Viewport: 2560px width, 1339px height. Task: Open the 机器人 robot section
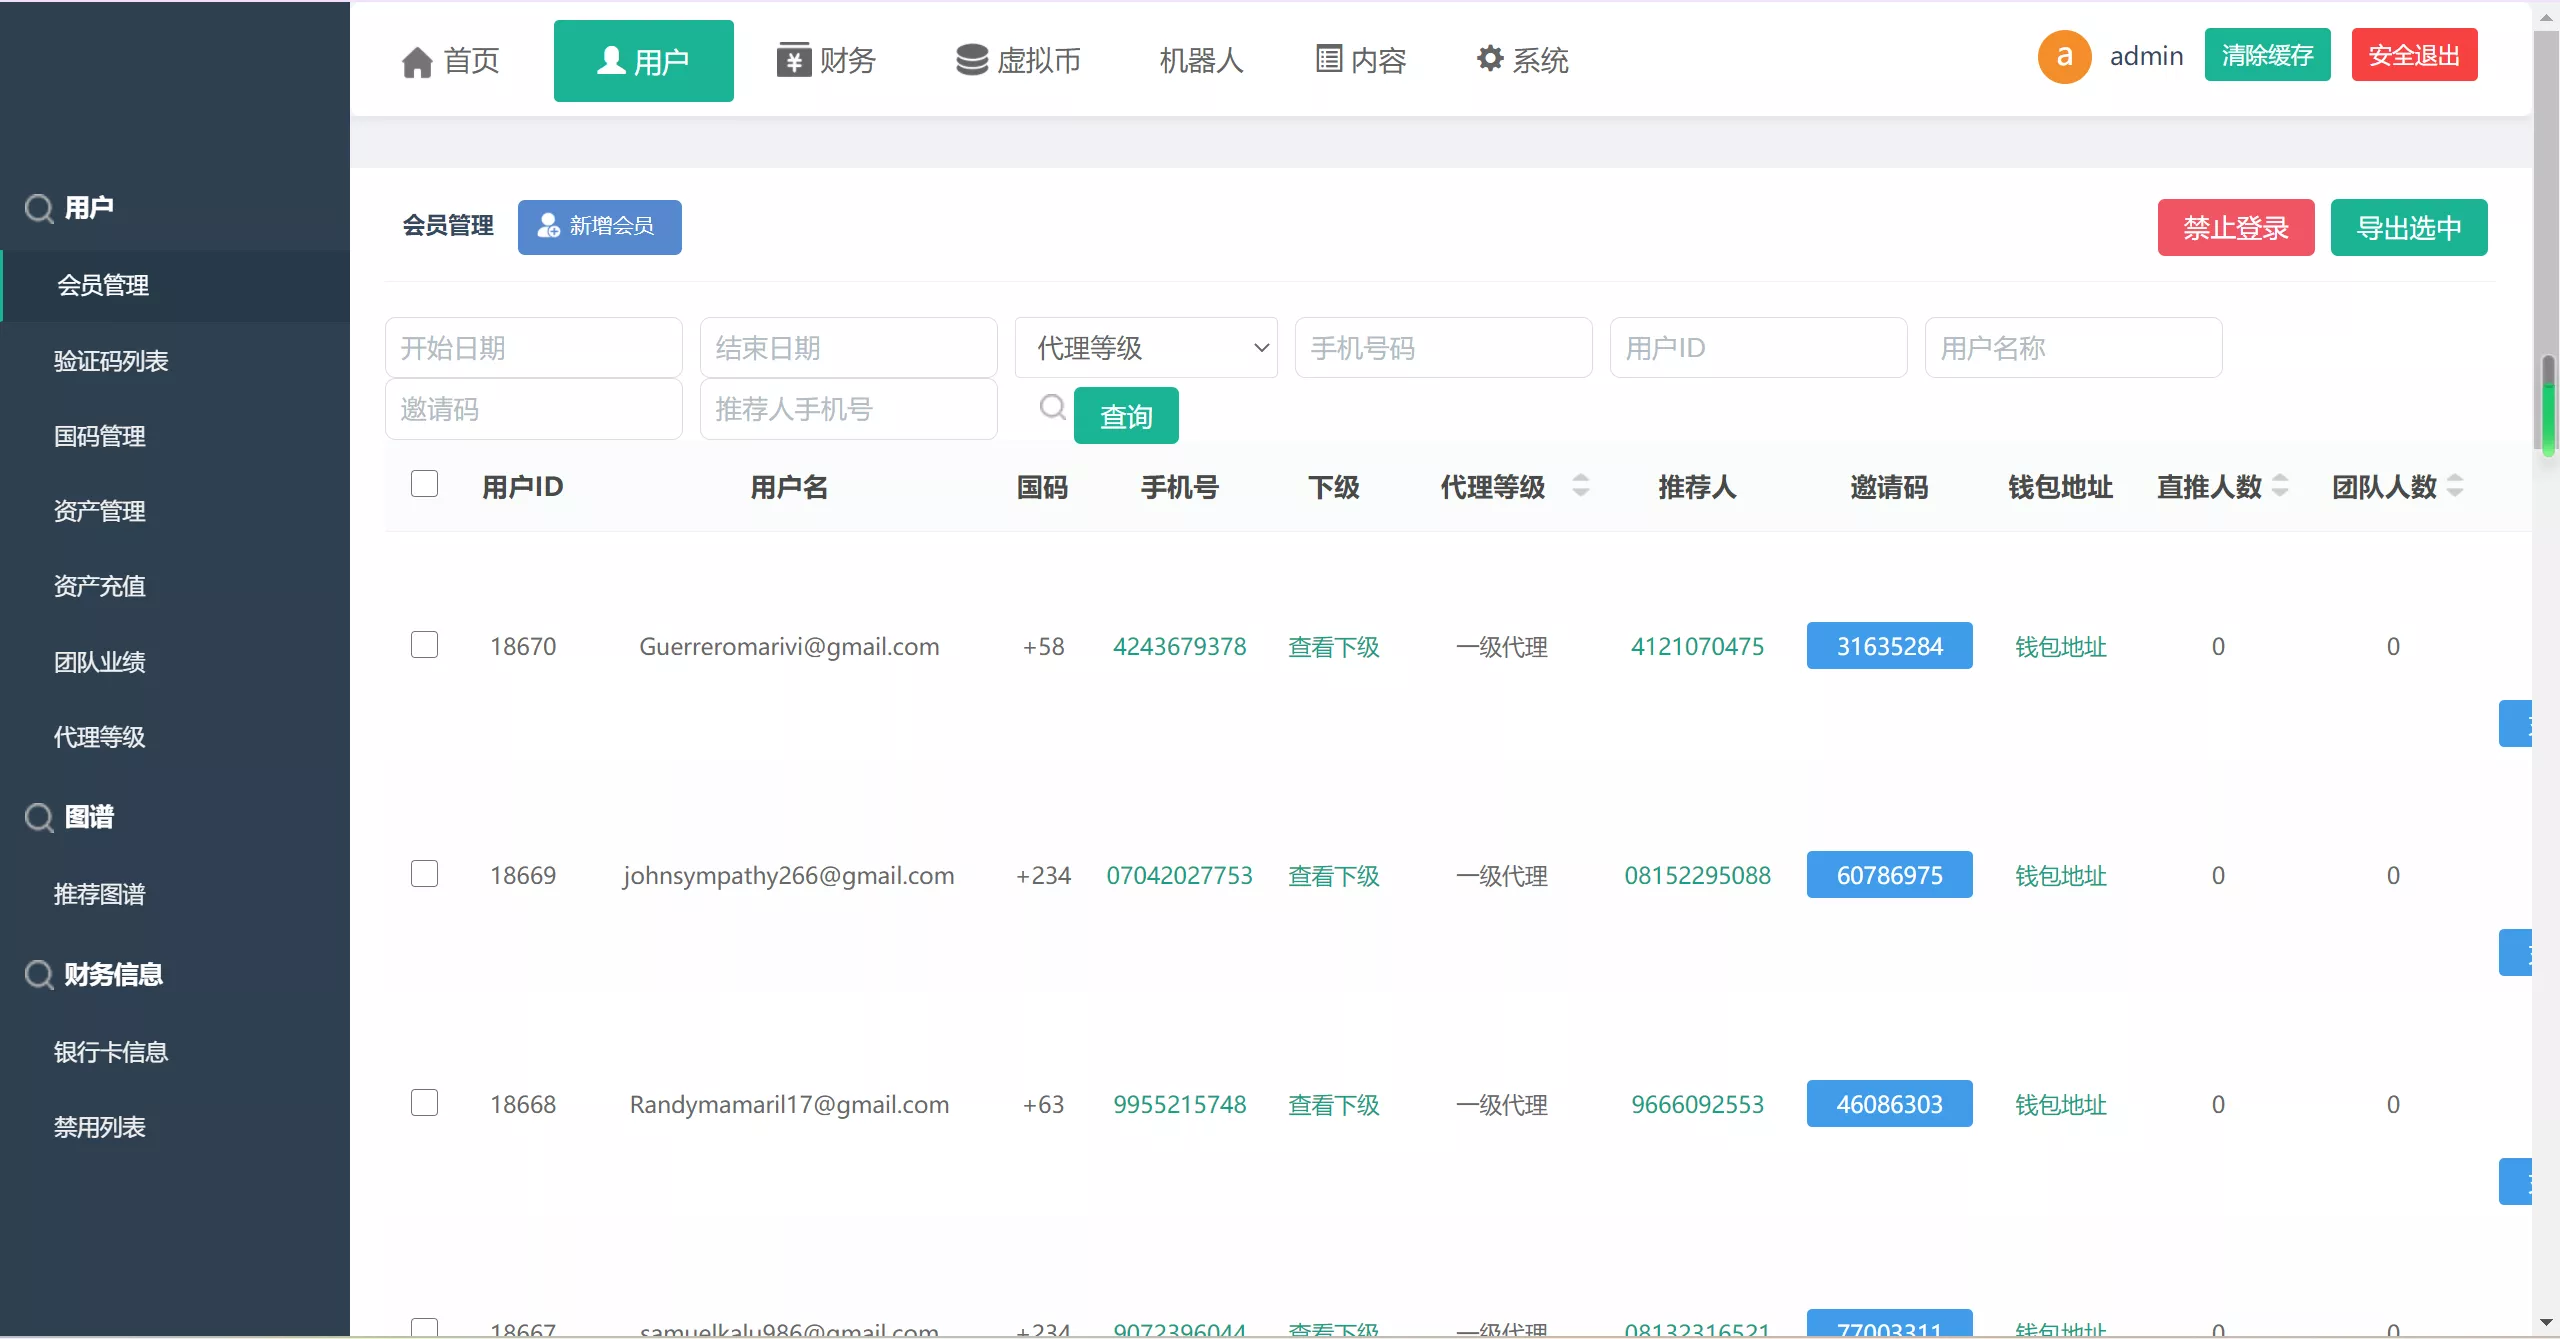pyautogui.click(x=1200, y=60)
